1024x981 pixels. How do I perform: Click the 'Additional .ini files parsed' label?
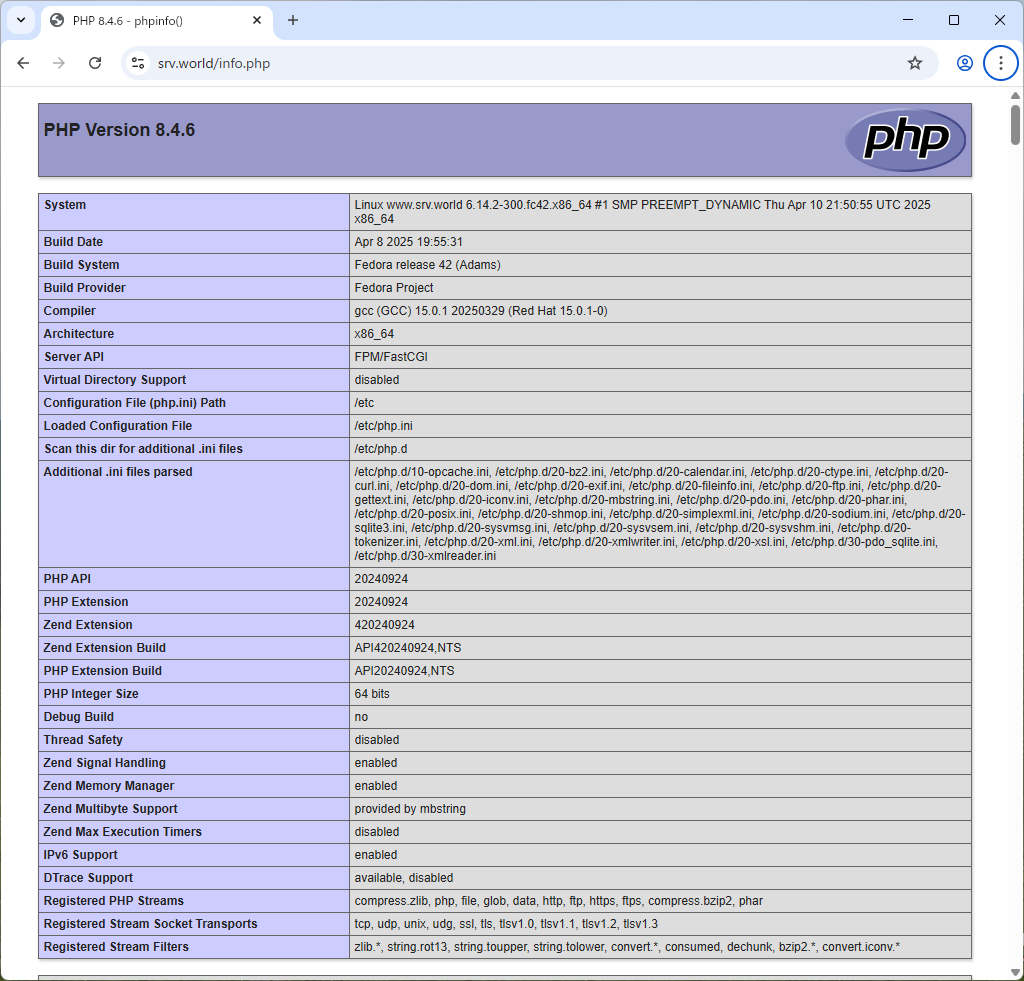[x=118, y=472]
